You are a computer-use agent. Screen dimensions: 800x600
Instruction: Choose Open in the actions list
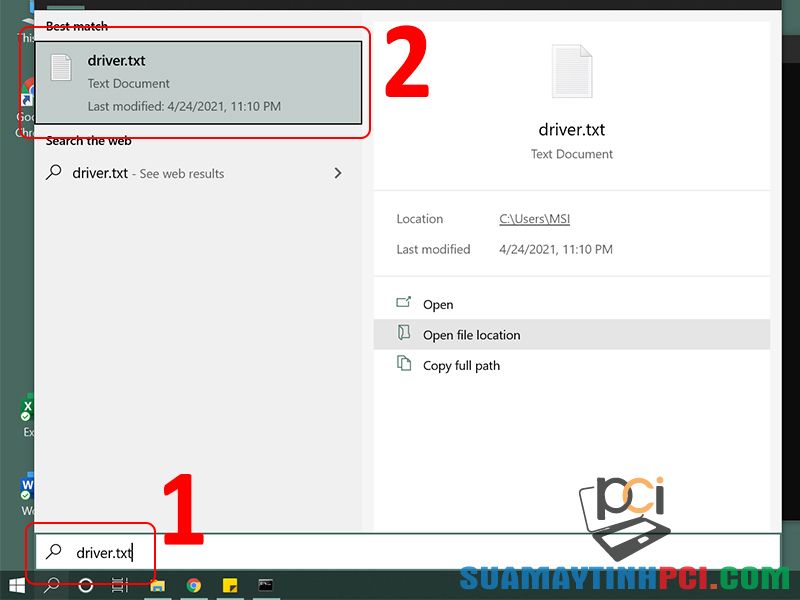click(571, 304)
